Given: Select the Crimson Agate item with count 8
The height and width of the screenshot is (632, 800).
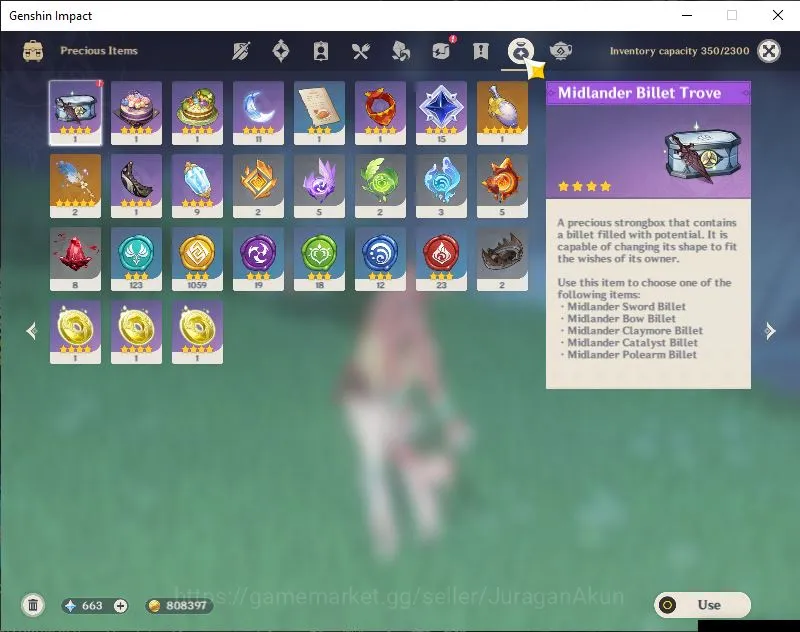Looking at the screenshot, I should pos(75,259).
